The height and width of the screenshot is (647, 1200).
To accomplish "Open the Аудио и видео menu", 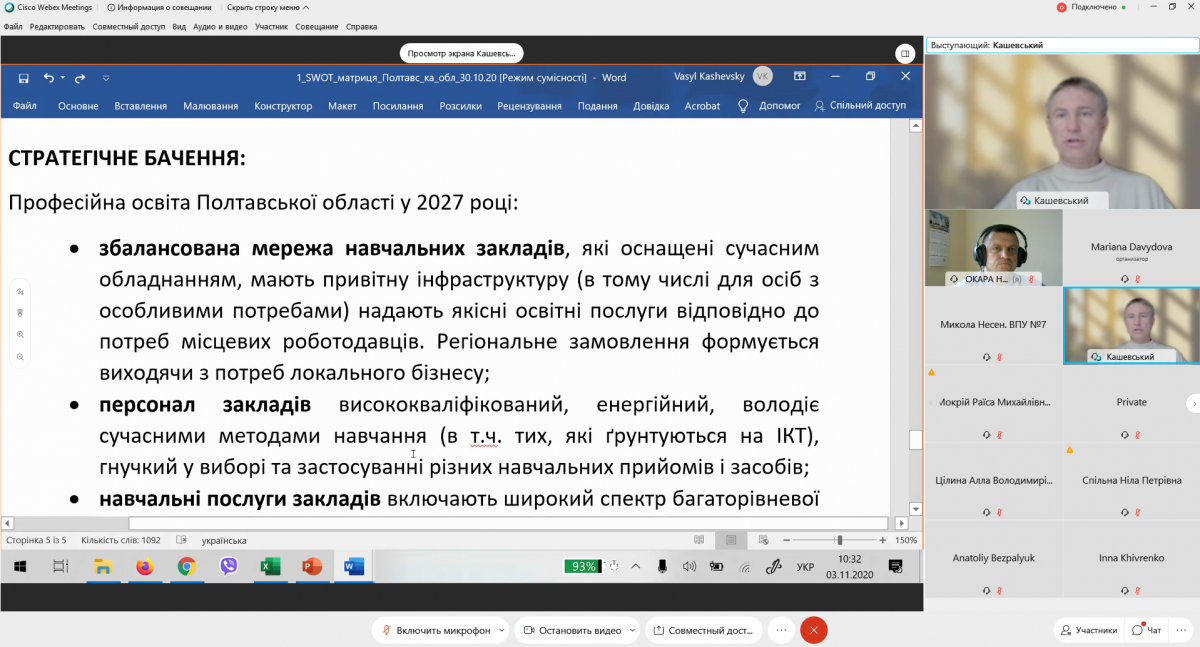I will [220, 27].
